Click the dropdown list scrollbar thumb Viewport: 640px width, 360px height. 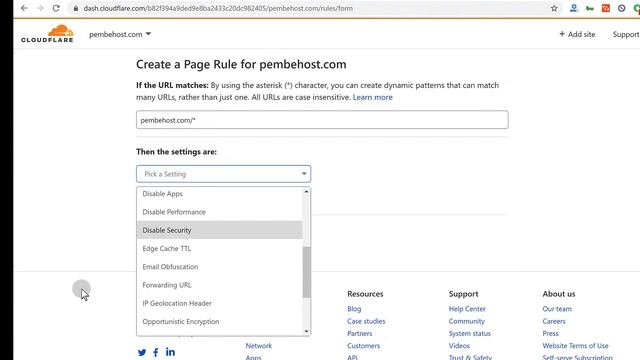point(306,272)
